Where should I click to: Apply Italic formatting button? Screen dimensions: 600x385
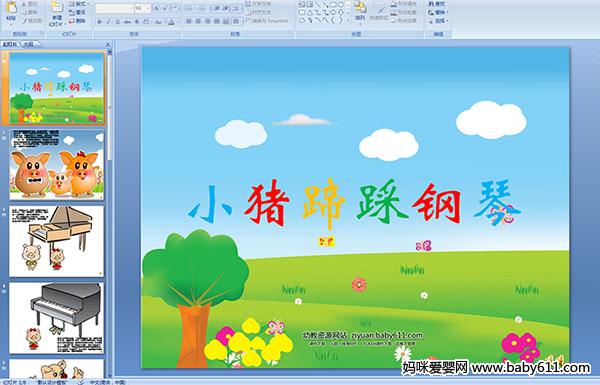(x=108, y=22)
